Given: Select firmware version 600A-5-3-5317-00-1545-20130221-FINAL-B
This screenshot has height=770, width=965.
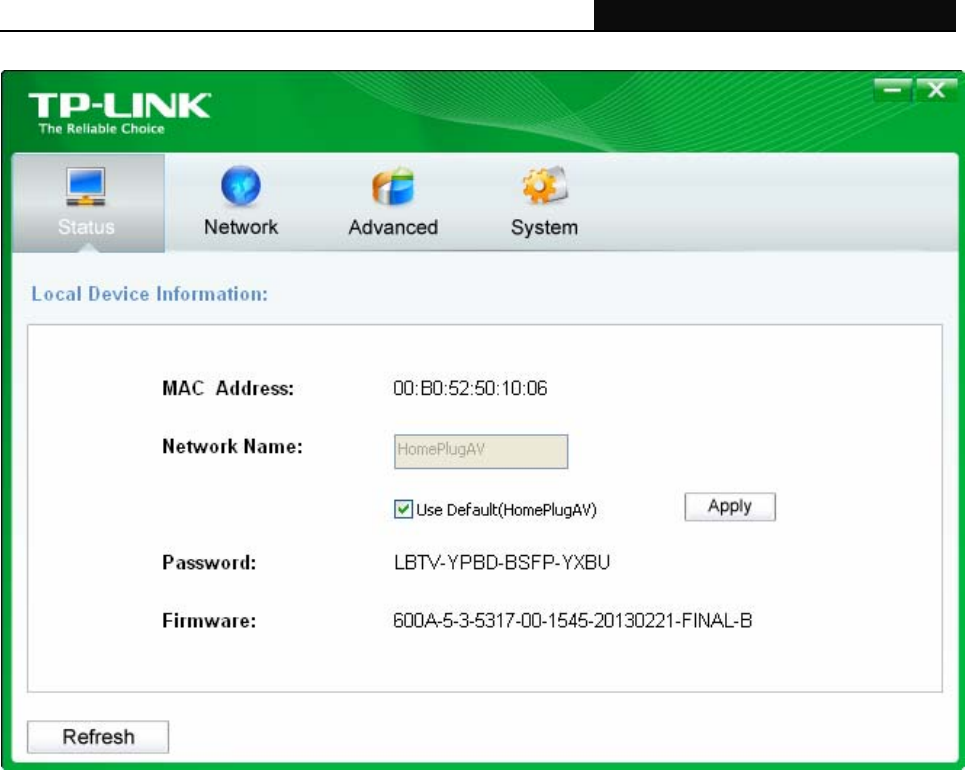Looking at the screenshot, I should pyautogui.click(x=572, y=620).
